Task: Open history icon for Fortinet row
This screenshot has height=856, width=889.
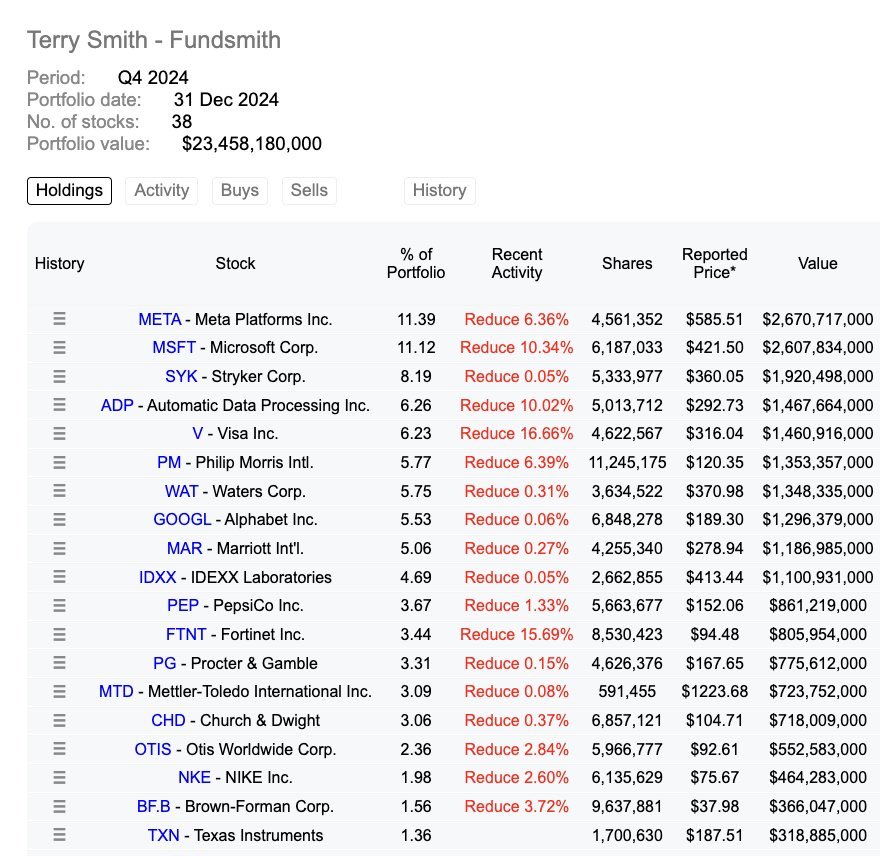Action: click(59, 634)
